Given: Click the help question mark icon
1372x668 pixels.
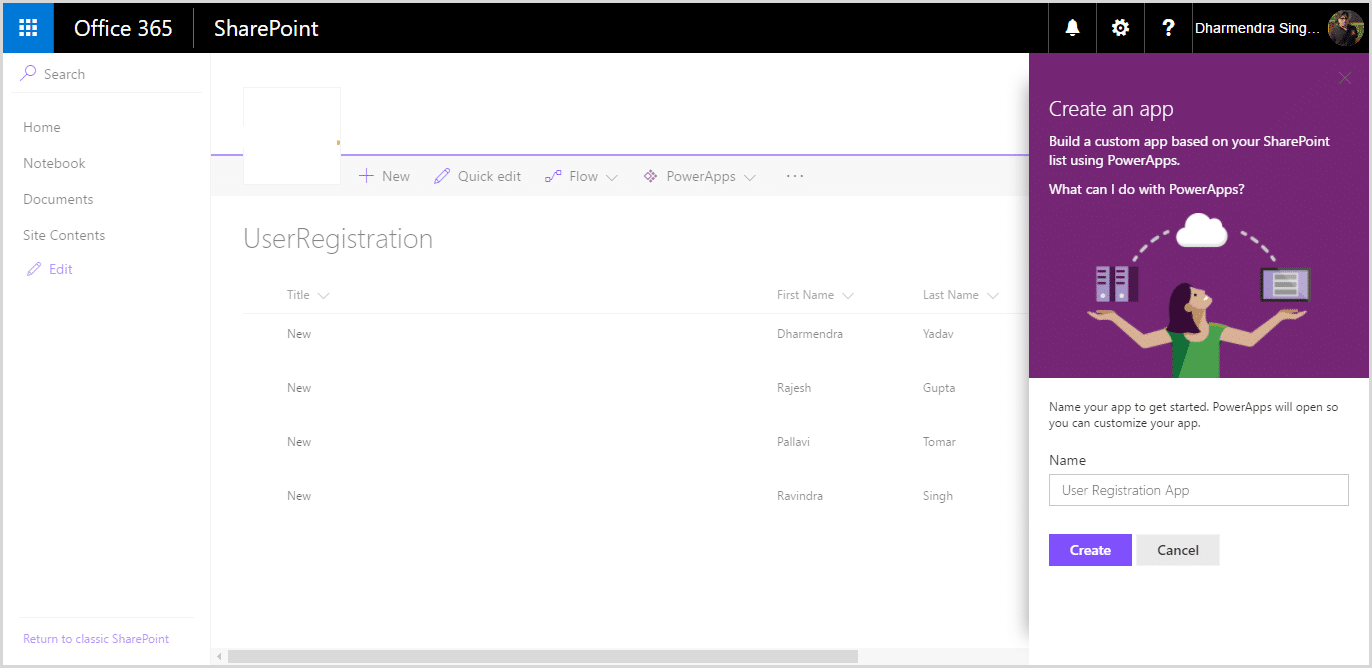Looking at the screenshot, I should 1168,28.
